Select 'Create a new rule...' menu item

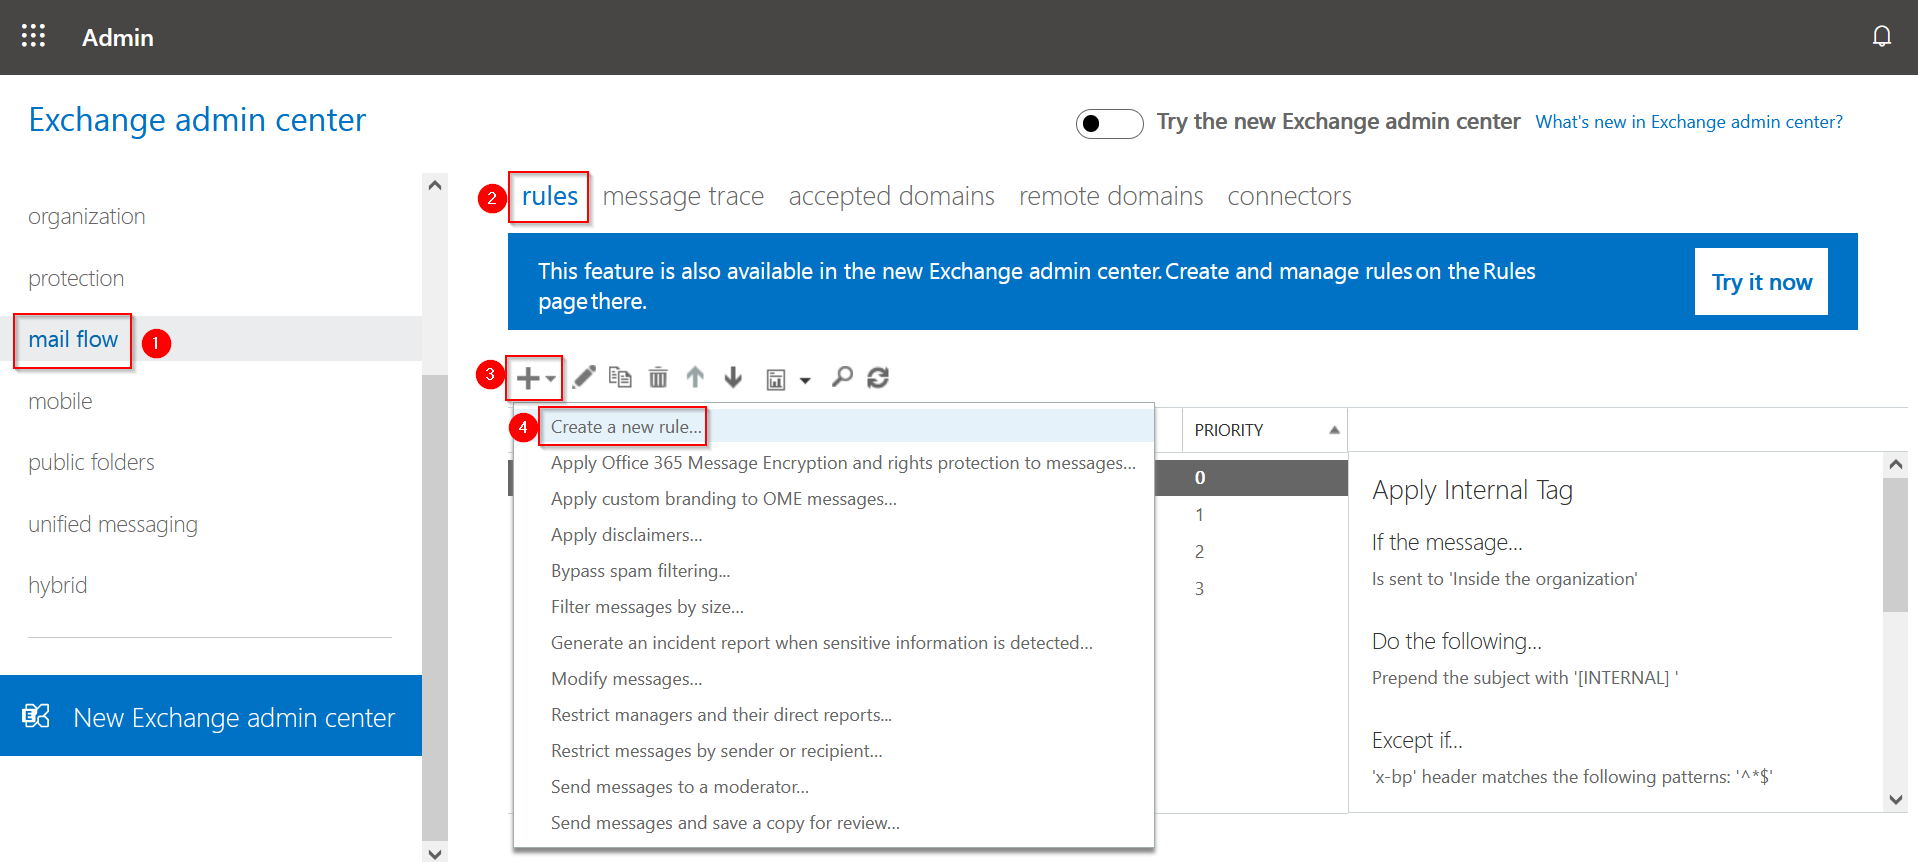625,427
